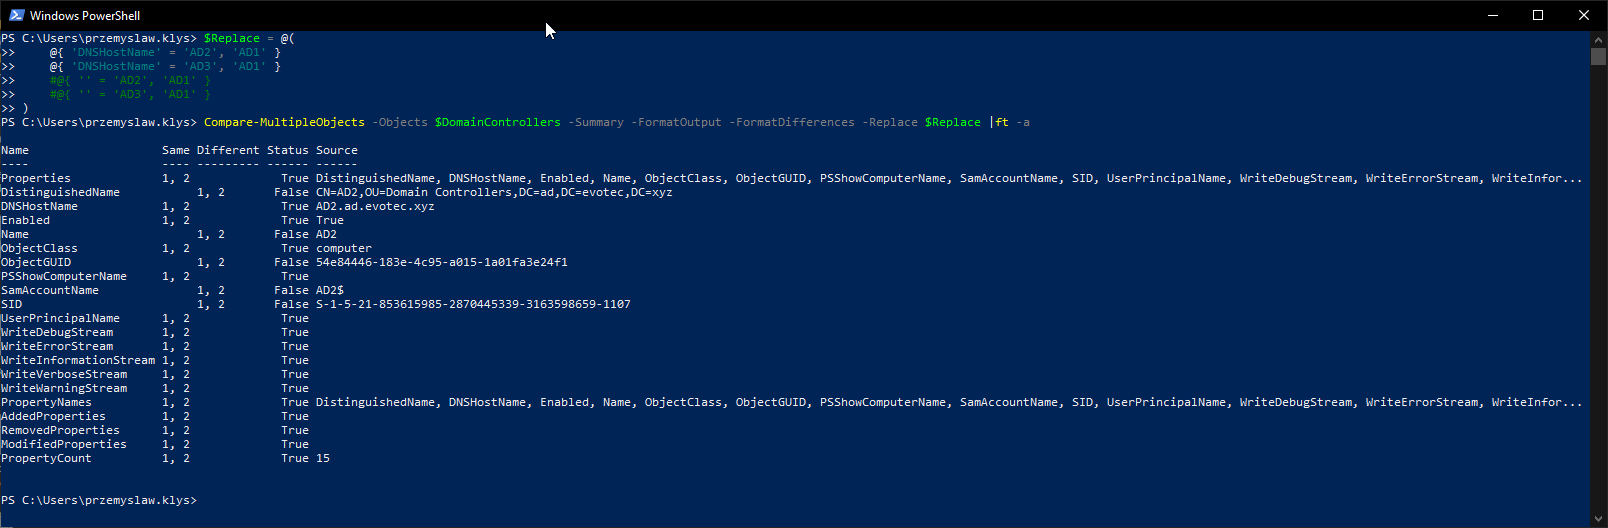Click the Different column header

227,150
